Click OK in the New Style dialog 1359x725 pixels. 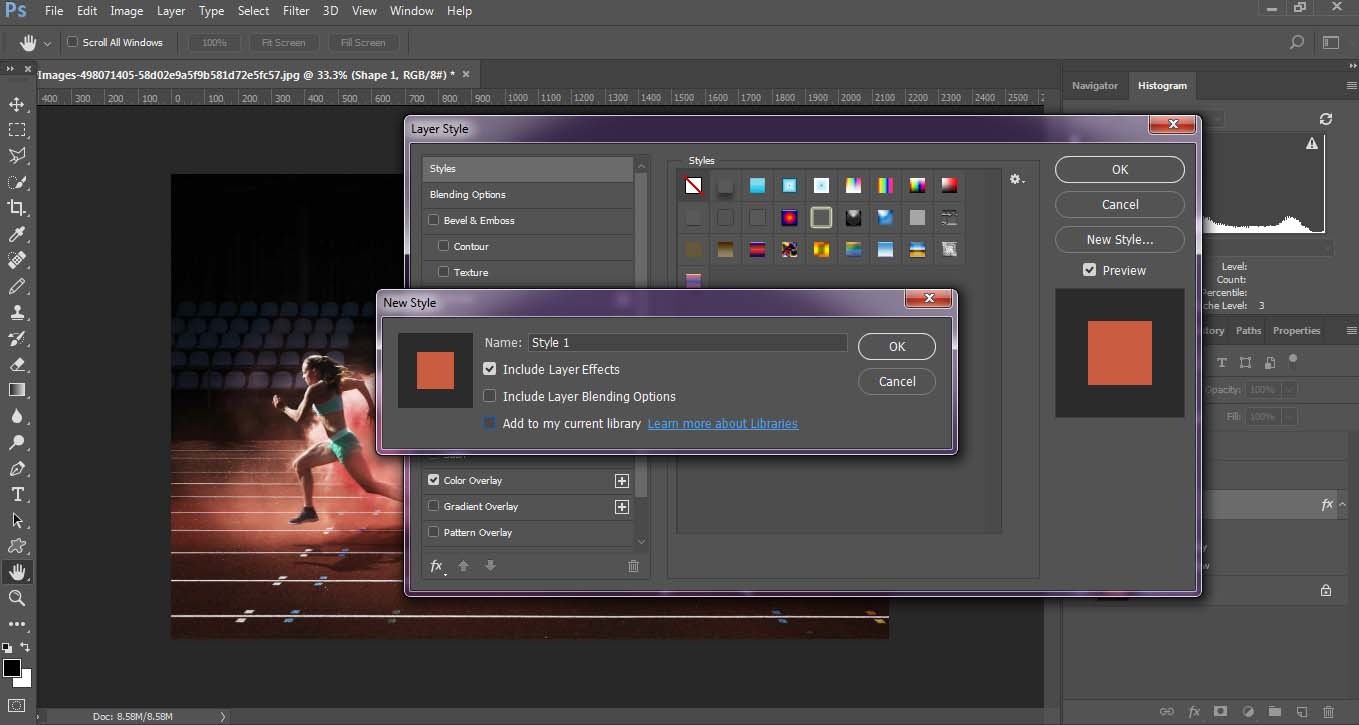point(897,346)
